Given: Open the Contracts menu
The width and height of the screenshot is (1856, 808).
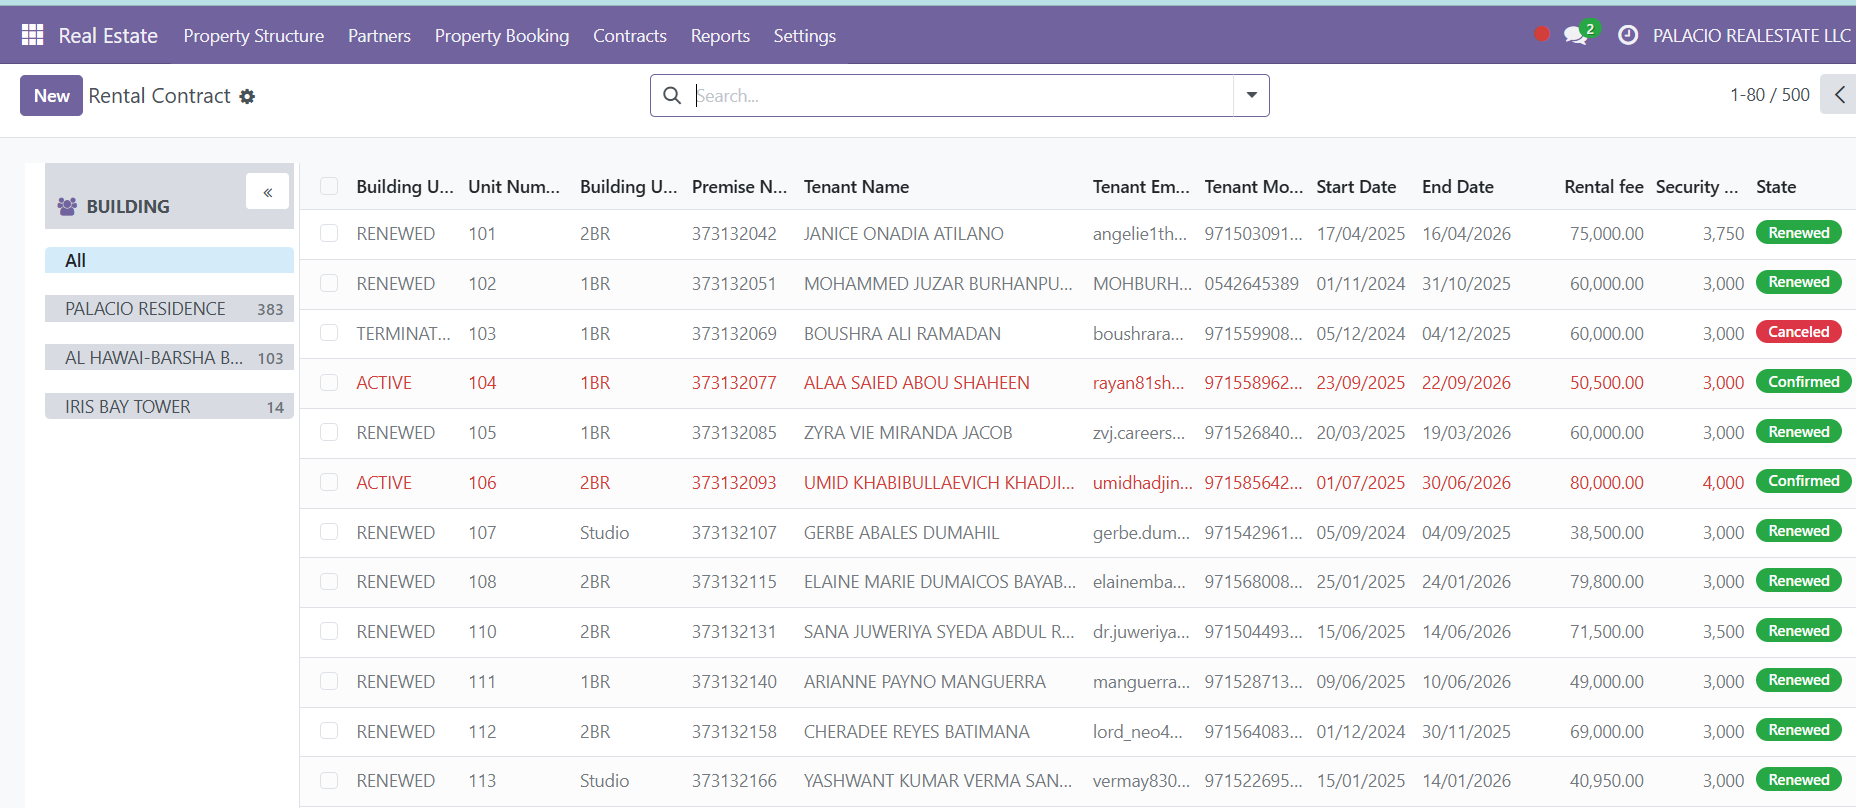Looking at the screenshot, I should click(630, 35).
